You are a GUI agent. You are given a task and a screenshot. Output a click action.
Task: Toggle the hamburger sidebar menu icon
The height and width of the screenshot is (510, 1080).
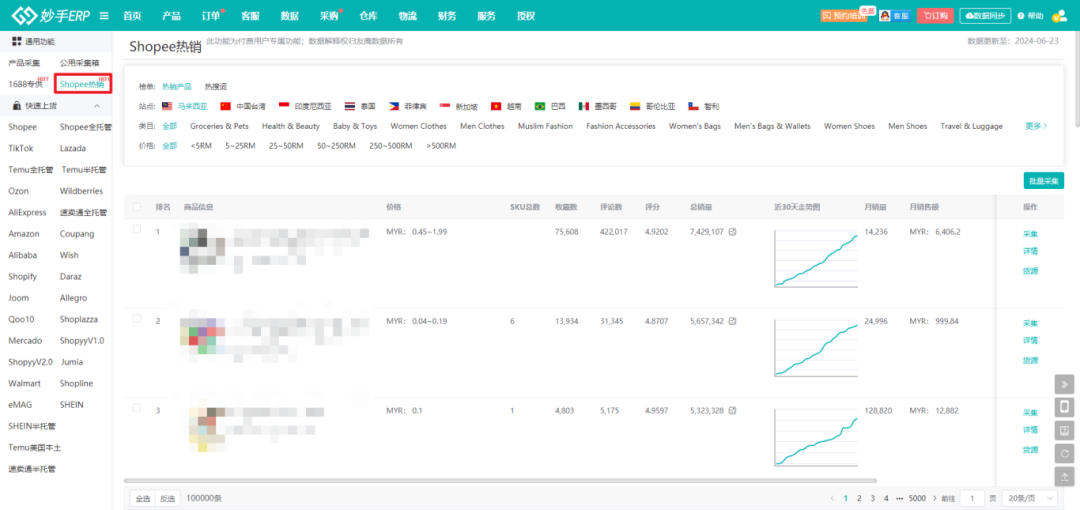click(103, 16)
